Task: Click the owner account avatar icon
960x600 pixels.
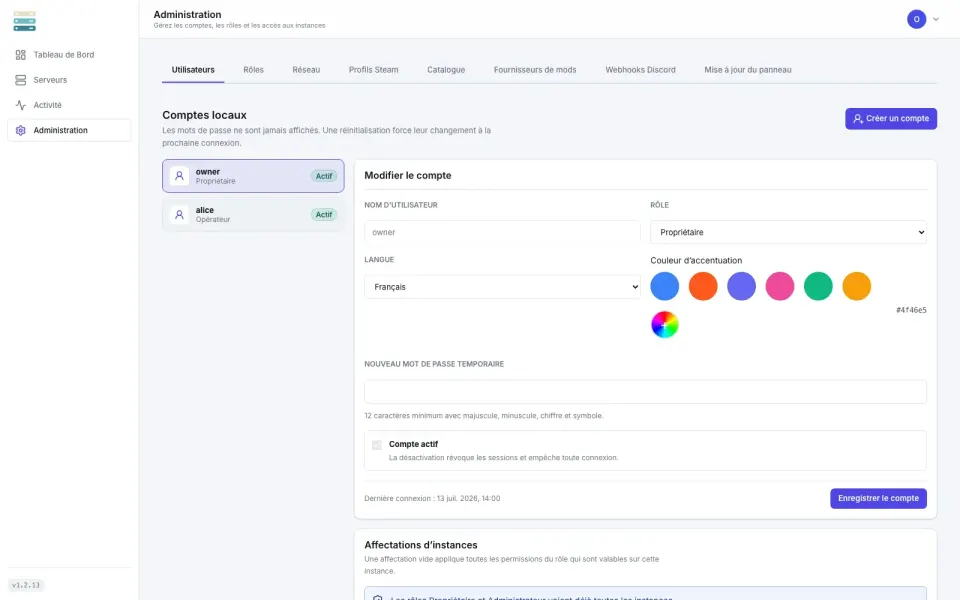Action: click(179, 176)
